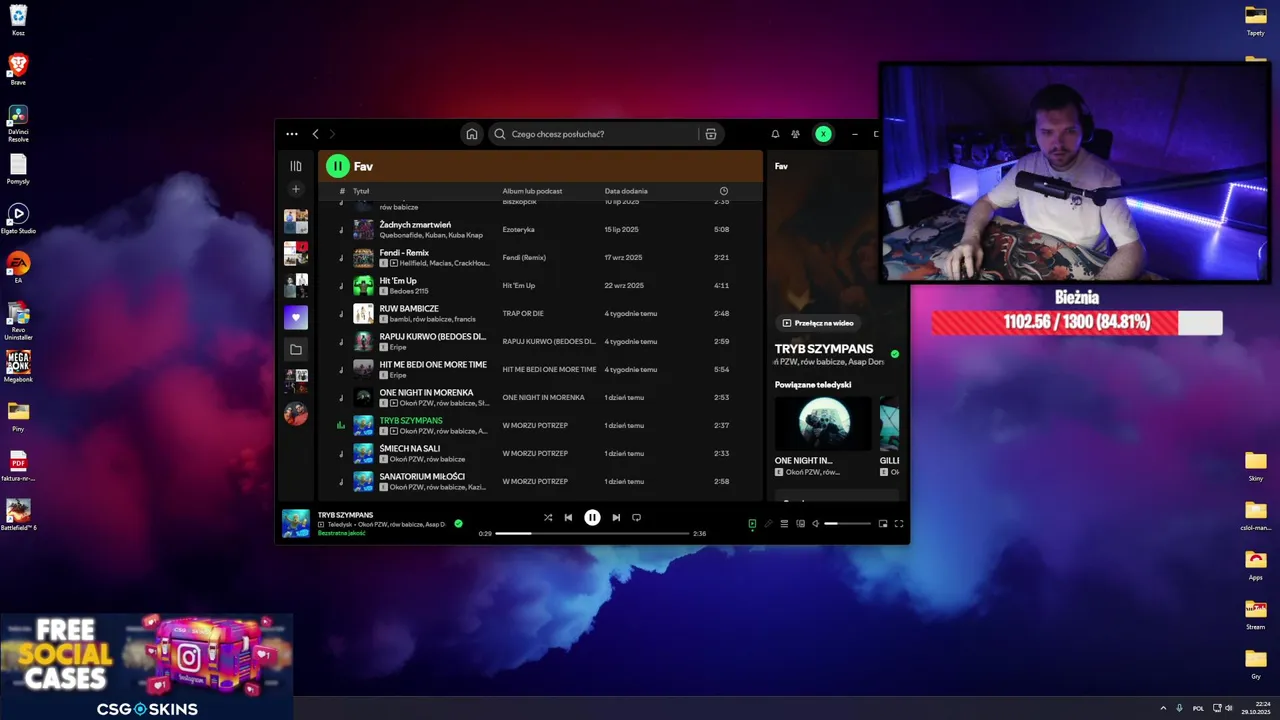Open the album link "TRAP OR DIE"
Screen dimensions: 1280x720
(x=523, y=313)
